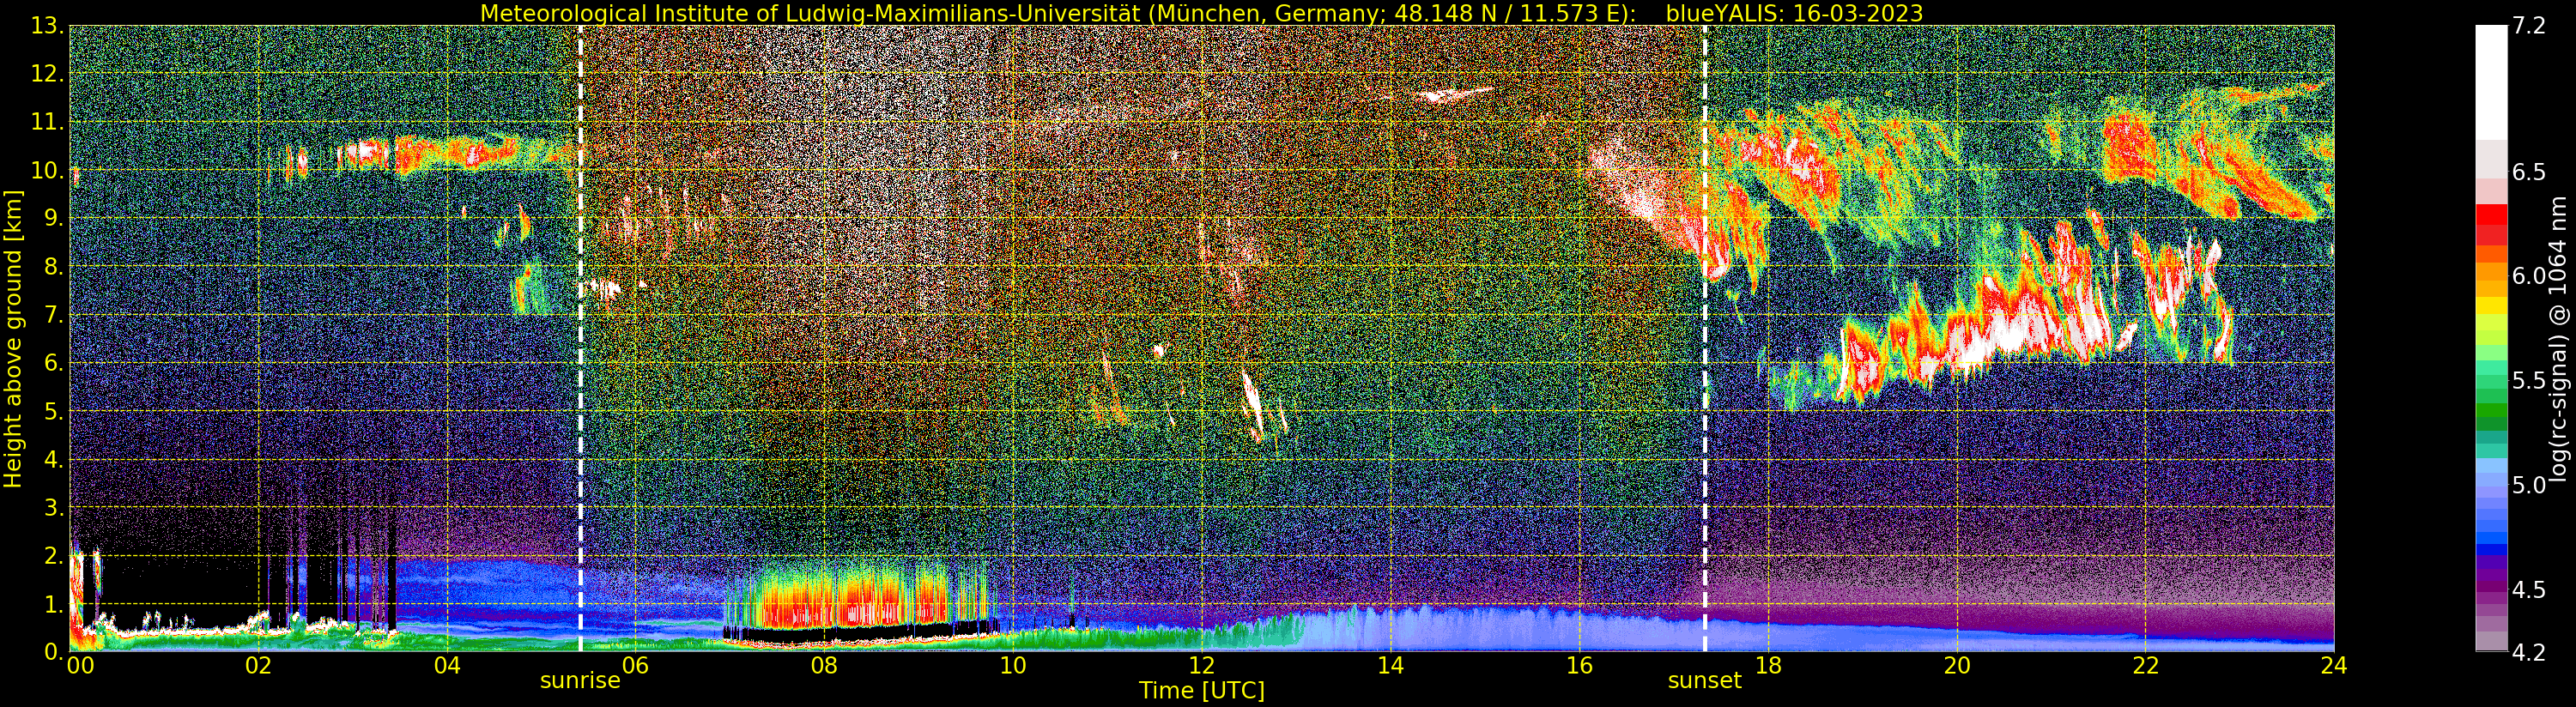
Task: Click the '1.' height axis tick label
Action: (53, 604)
